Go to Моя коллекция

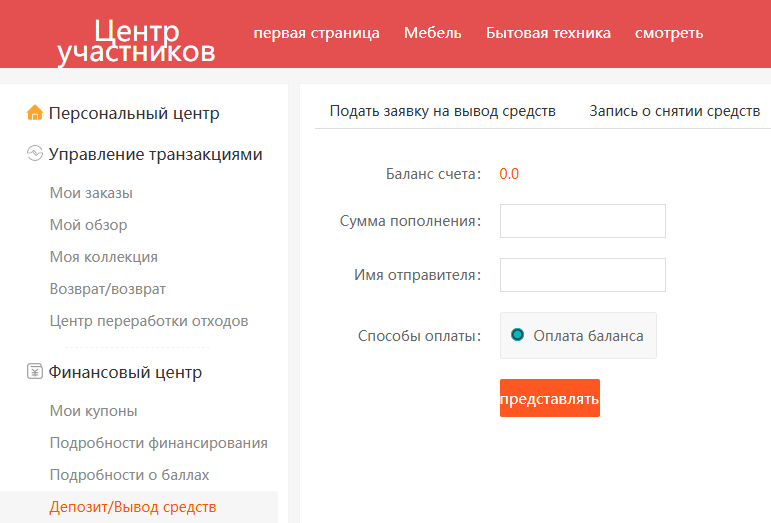[104, 257]
